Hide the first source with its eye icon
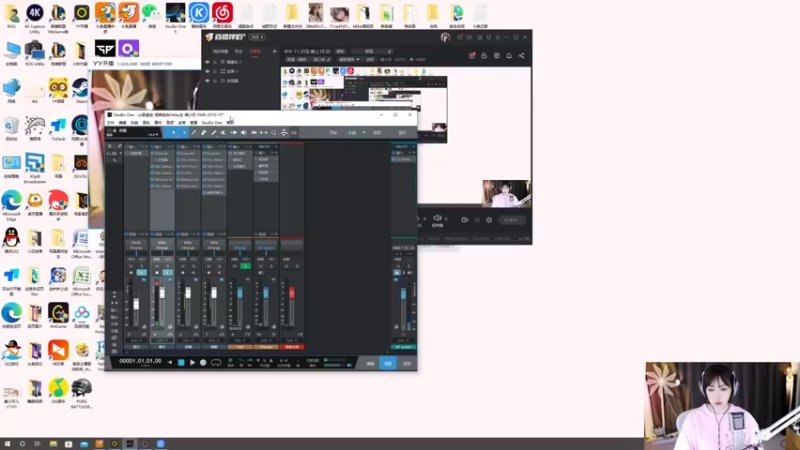The image size is (800, 450). pos(207,62)
